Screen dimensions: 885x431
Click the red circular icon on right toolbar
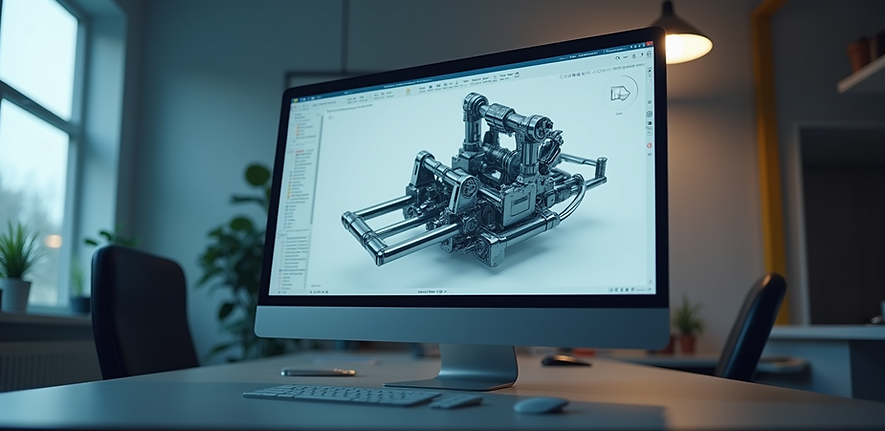649,145
